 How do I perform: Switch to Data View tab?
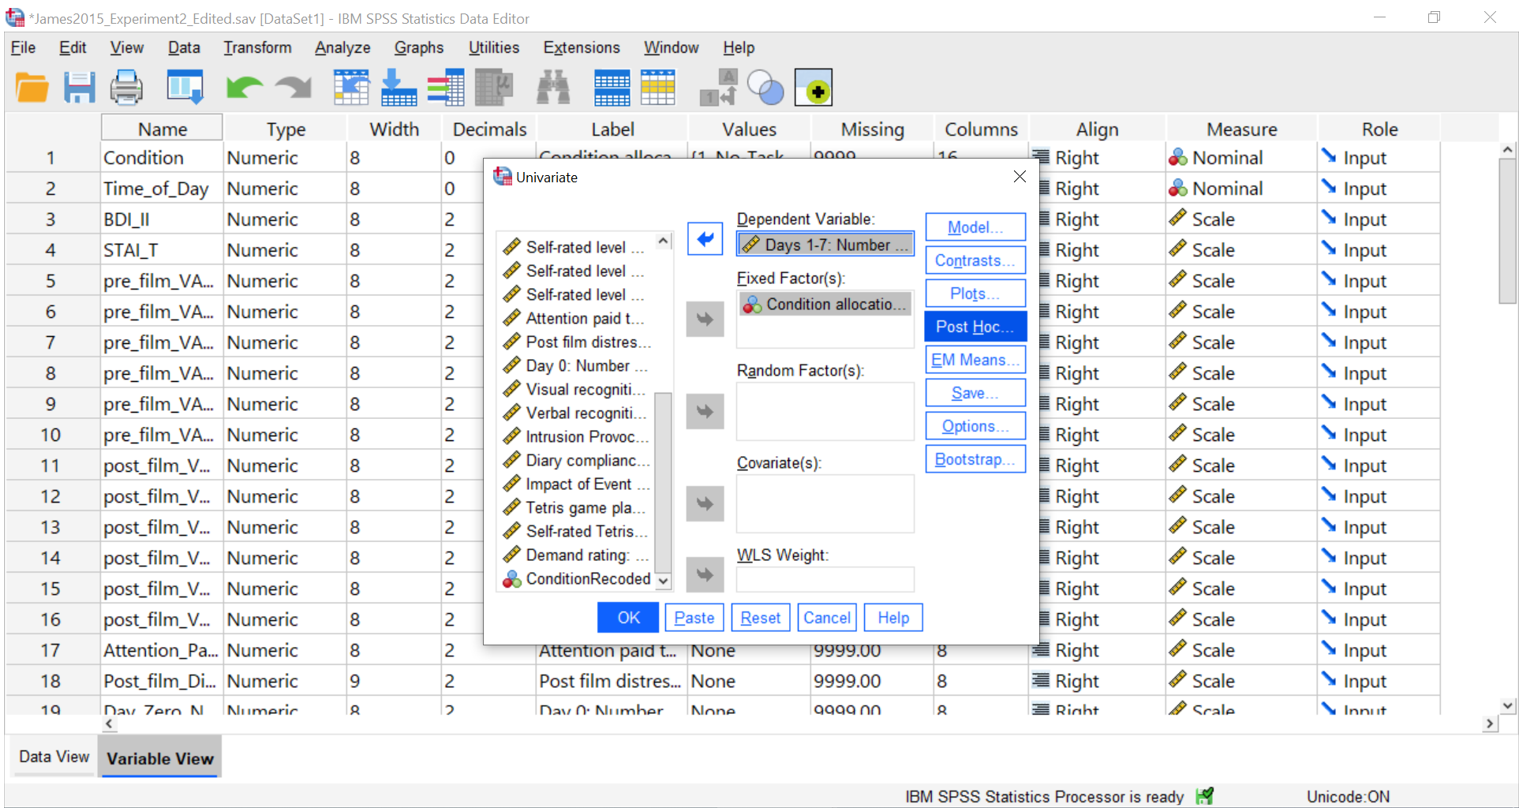click(x=54, y=757)
